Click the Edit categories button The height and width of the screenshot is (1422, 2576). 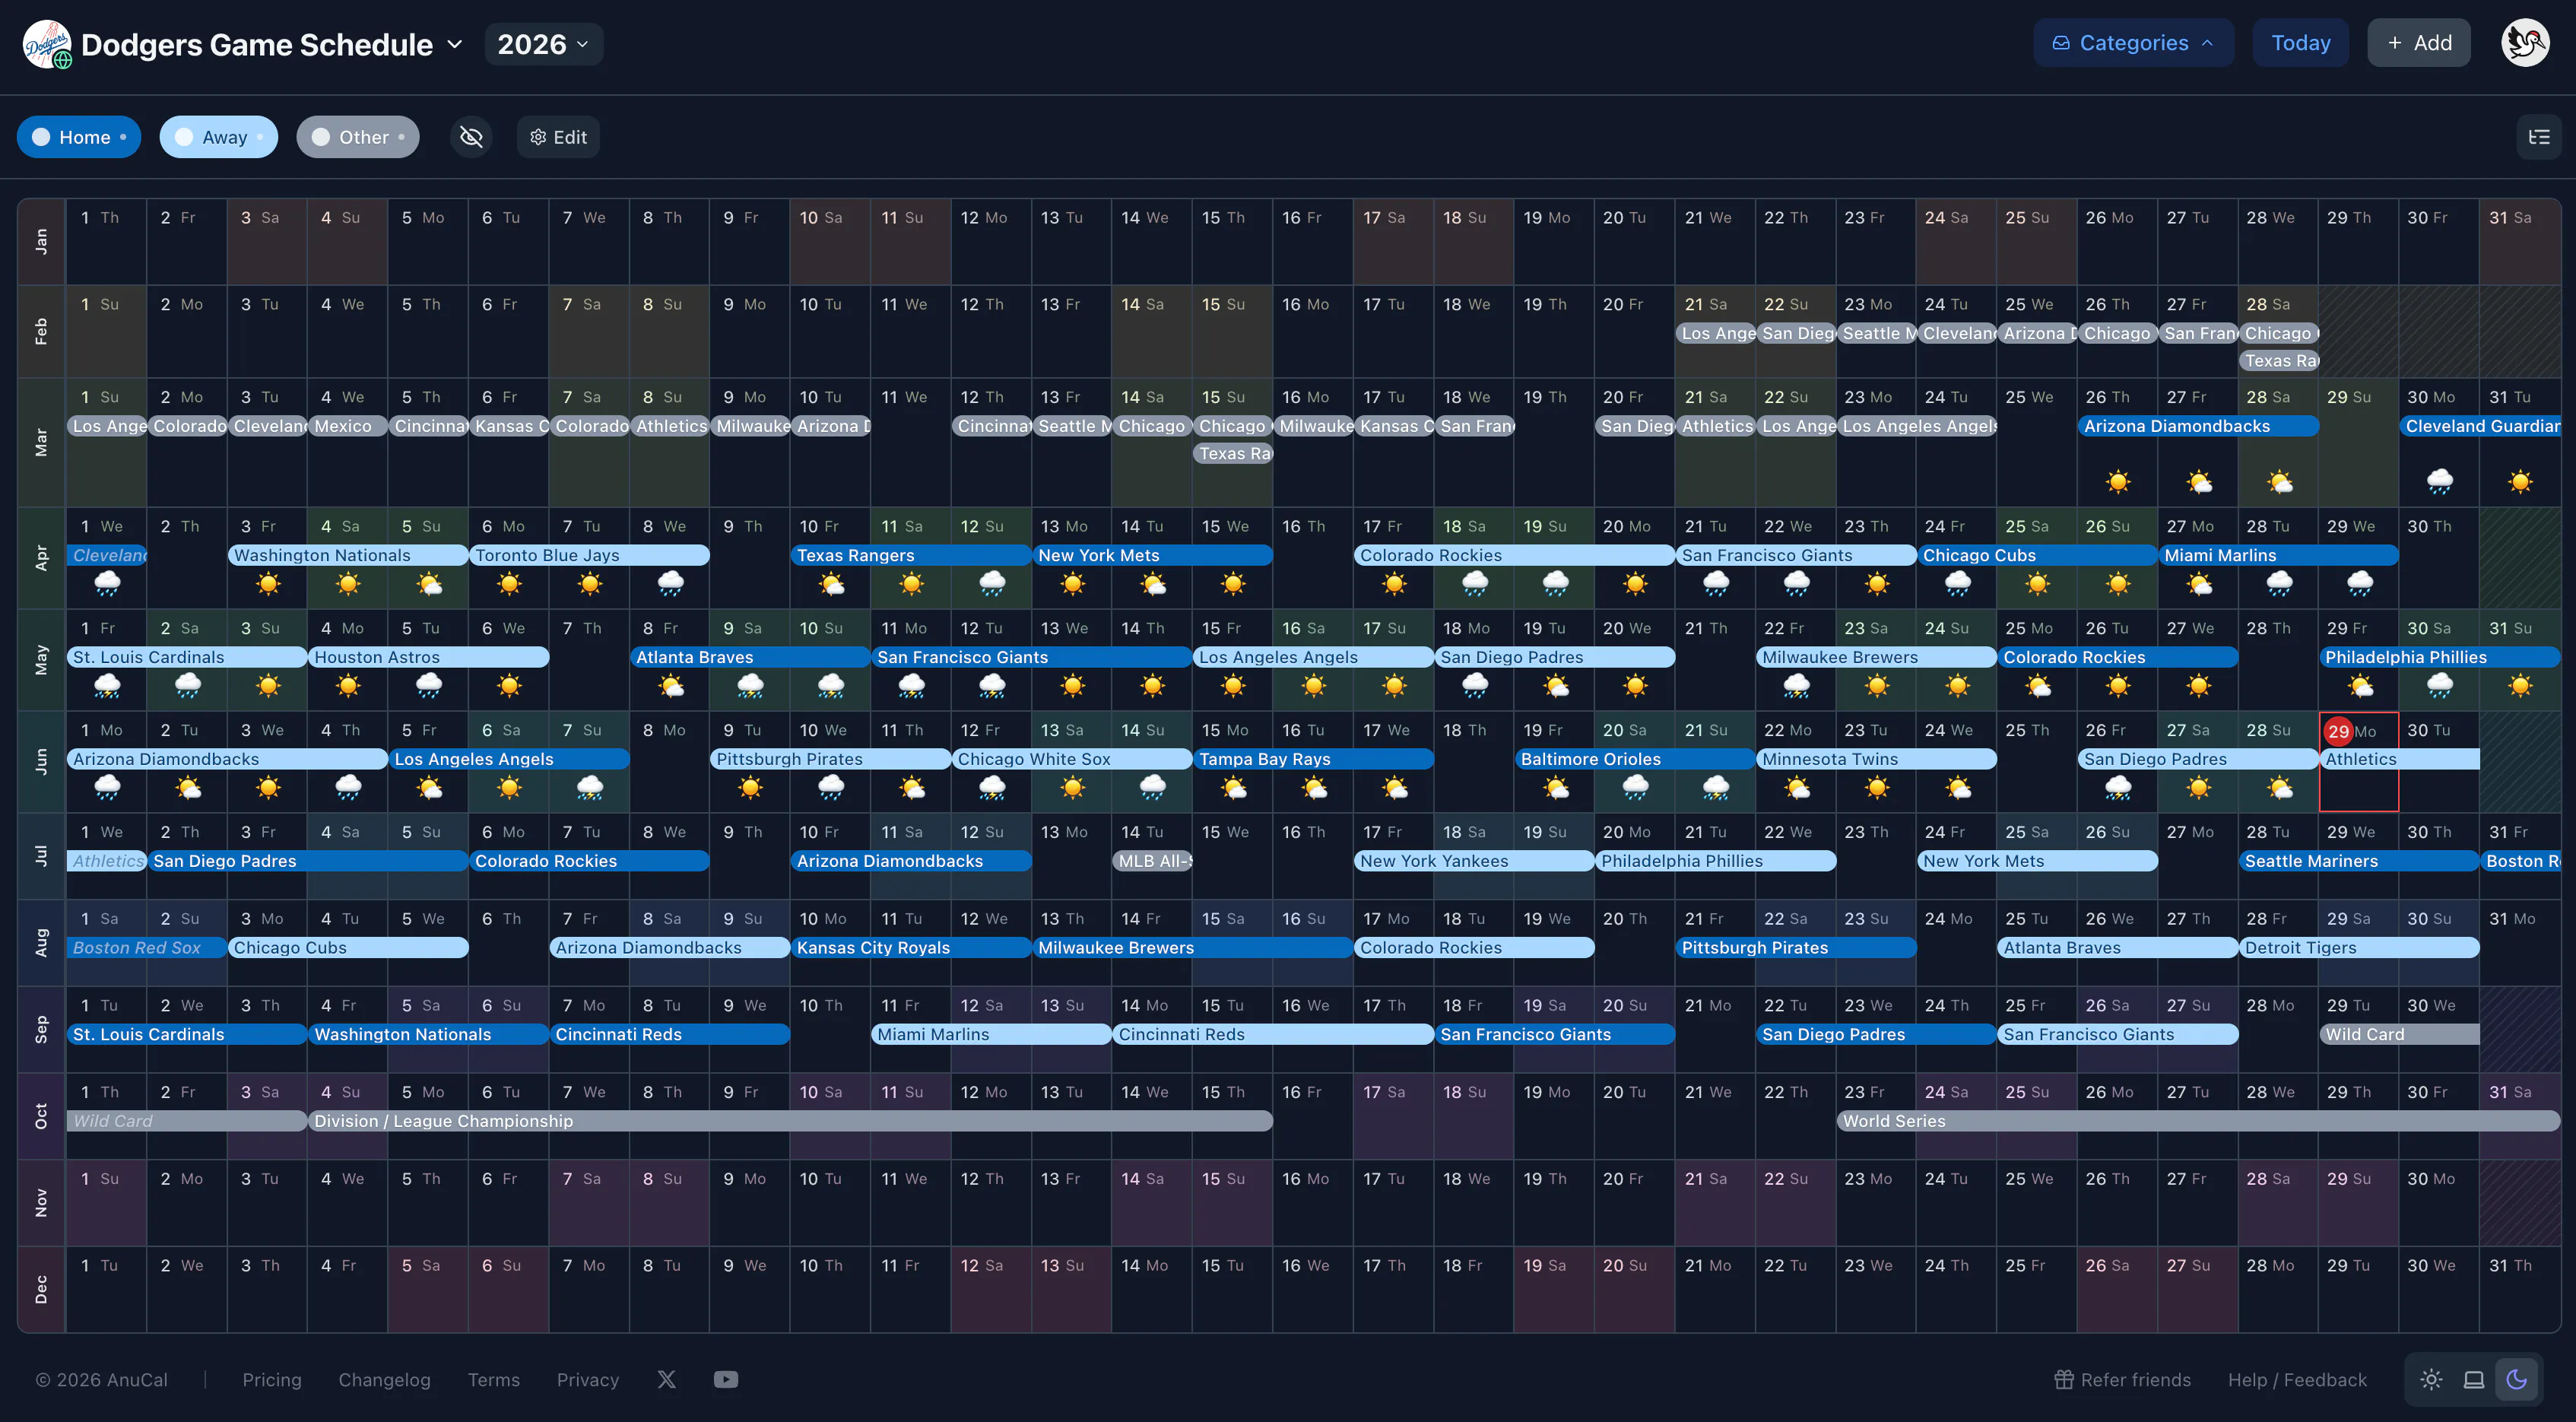pos(558,137)
